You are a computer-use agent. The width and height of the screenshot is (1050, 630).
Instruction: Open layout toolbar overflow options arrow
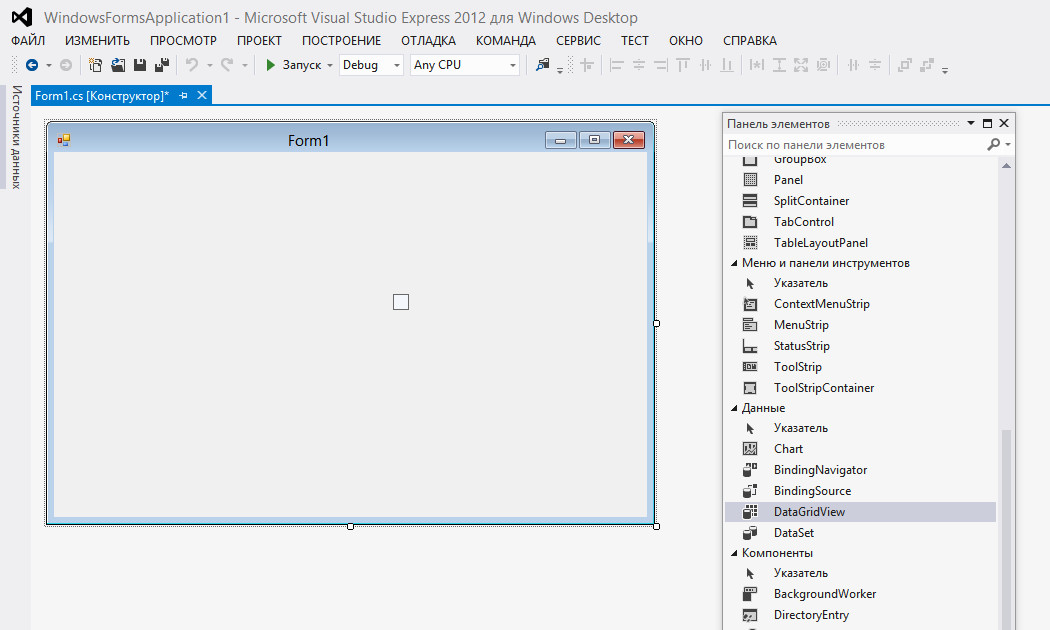pos(945,70)
